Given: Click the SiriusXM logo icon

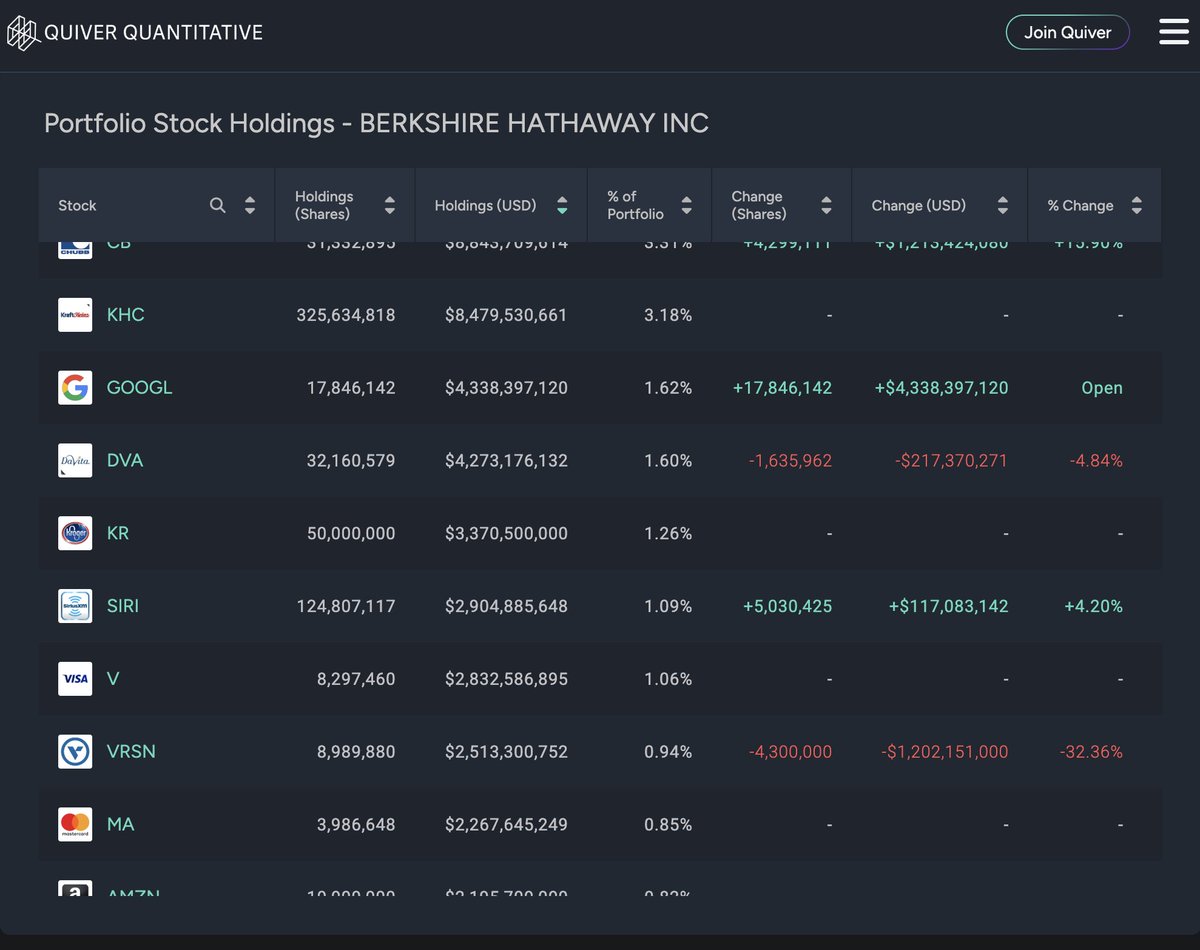Looking at the screenshot, I should pyautogui.click(x=75, y=606).
